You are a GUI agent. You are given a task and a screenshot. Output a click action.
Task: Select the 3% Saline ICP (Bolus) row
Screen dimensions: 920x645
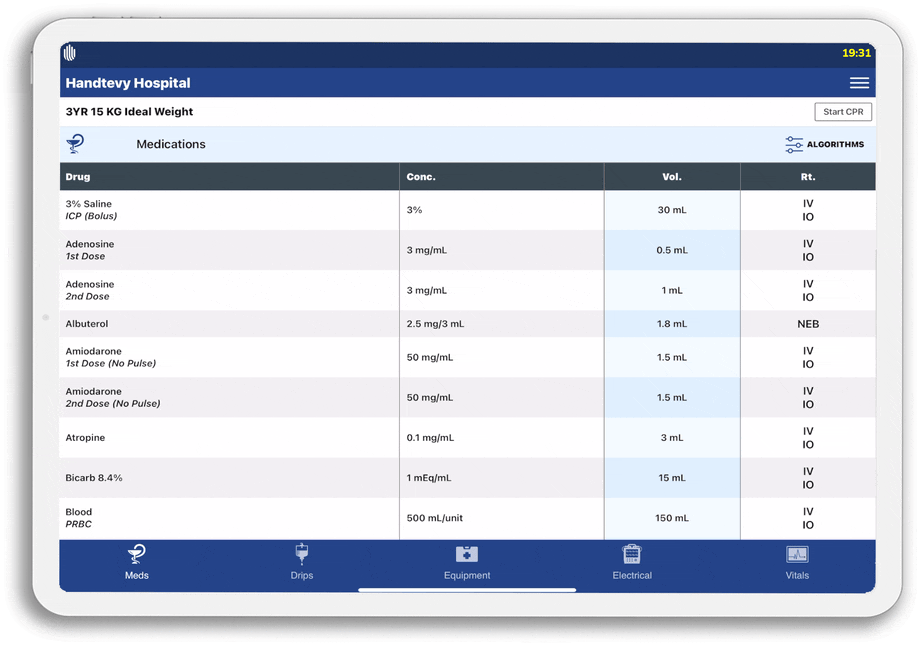point(229,210)
